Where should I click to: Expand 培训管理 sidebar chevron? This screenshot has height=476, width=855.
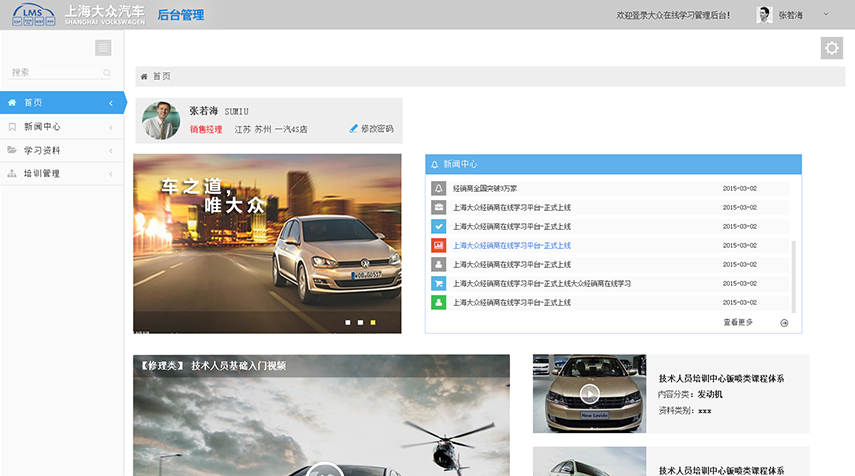pyautogui.click(x=111, y=174)
